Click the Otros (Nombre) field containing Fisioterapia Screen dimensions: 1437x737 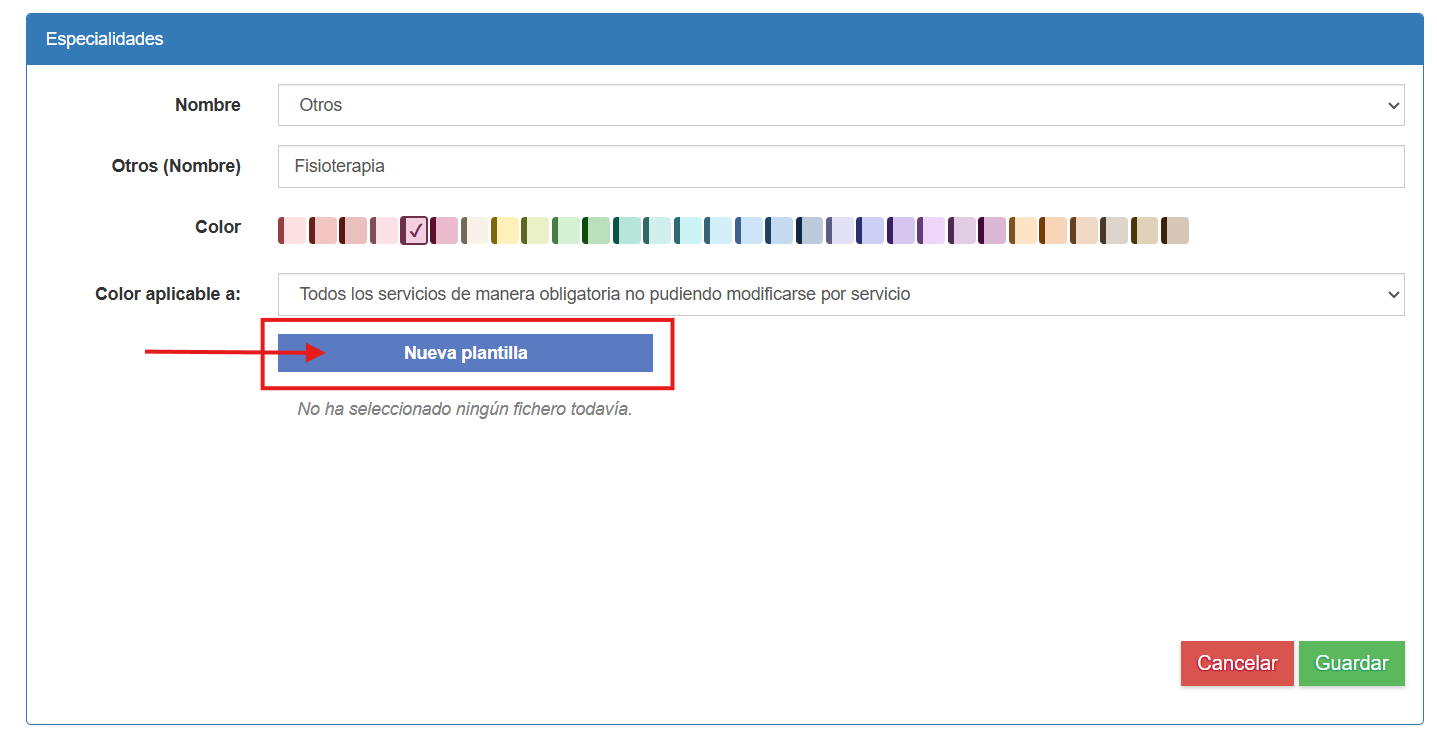(840, 167)
